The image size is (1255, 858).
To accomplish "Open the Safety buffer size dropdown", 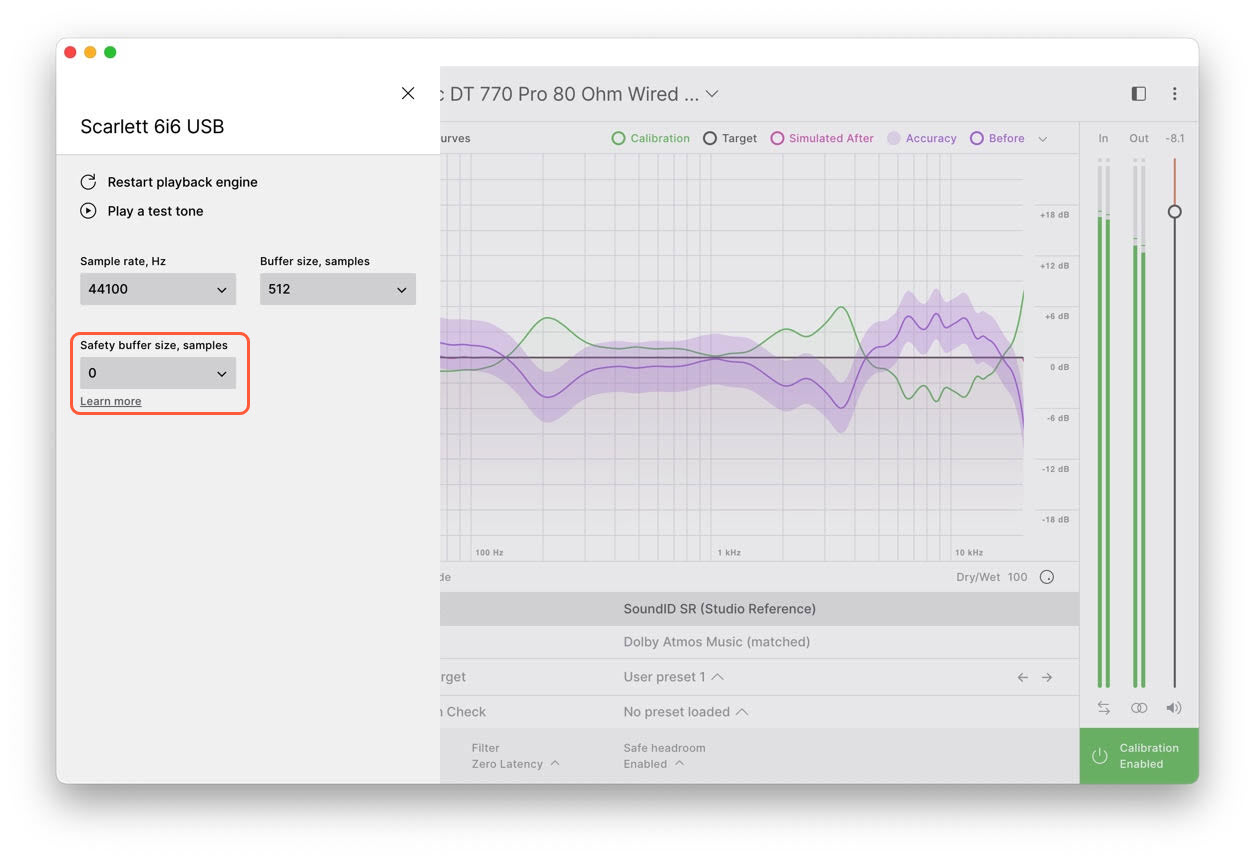I will [158, 373].
